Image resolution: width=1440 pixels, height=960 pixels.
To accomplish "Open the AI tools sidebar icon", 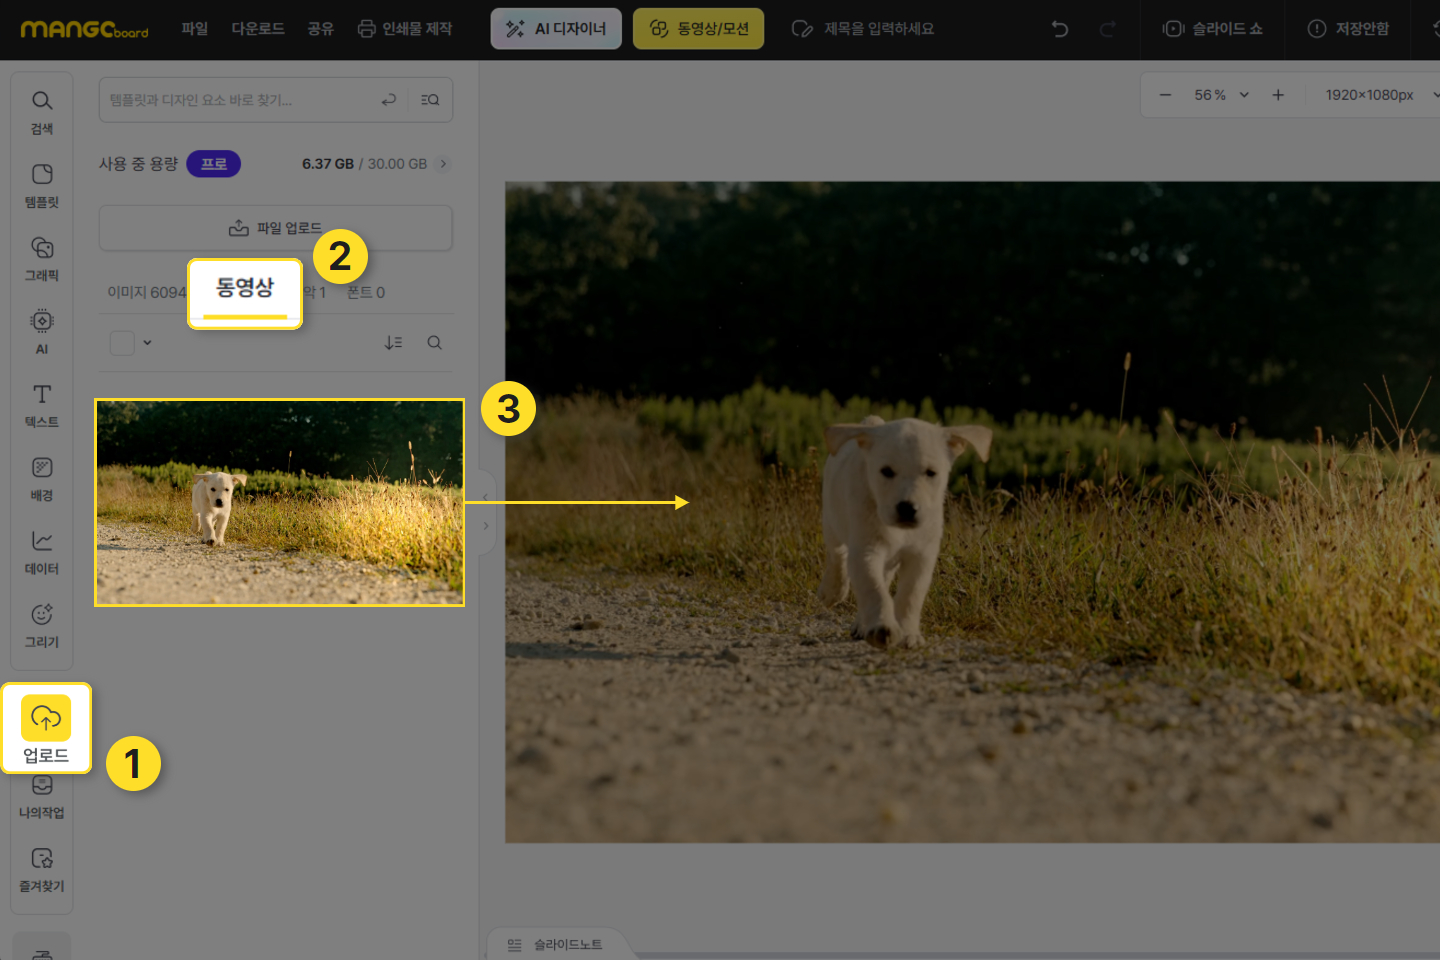I will click(x=41, y=331).
